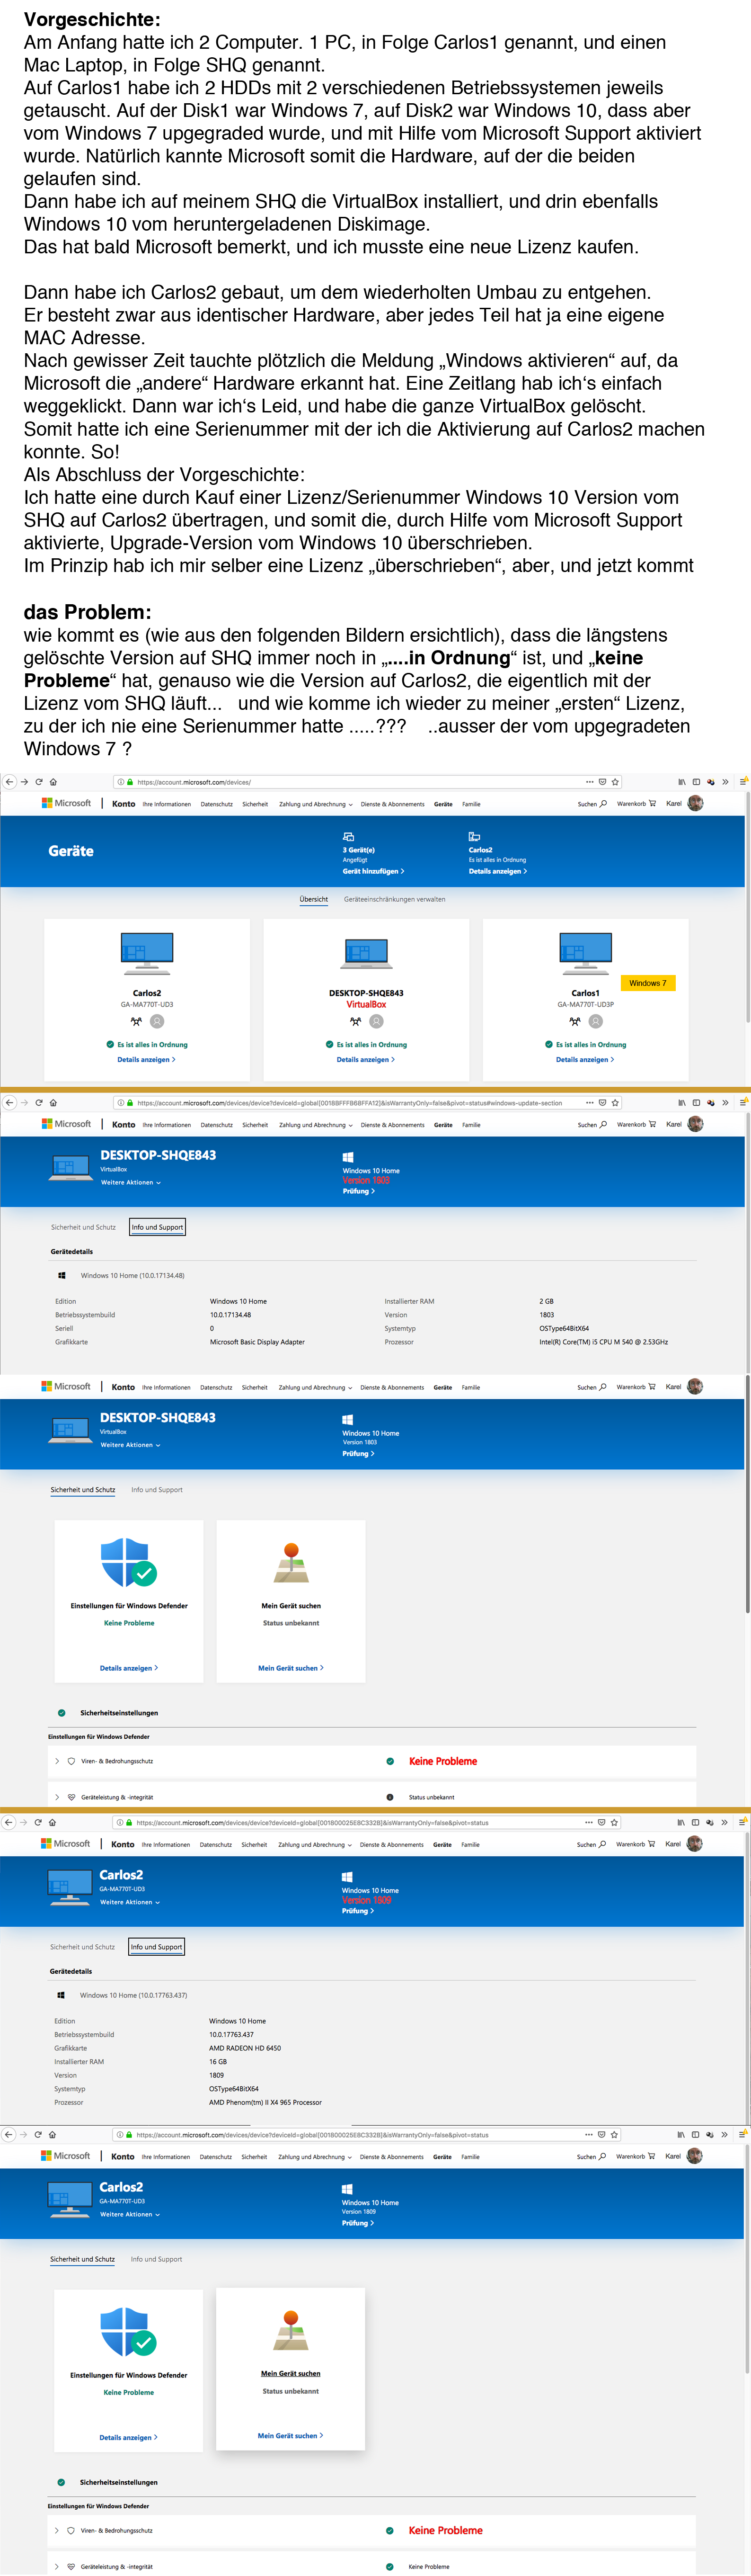
Task: Open the library icon in Geräte overview toolbar
Action: point(682,782)
